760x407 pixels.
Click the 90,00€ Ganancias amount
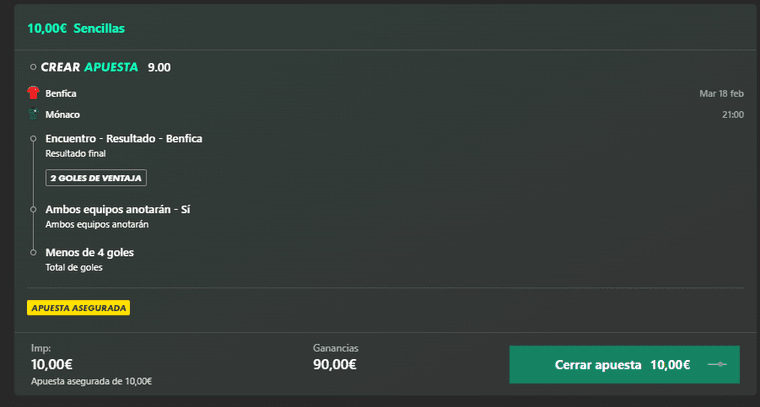click(334, 364)
